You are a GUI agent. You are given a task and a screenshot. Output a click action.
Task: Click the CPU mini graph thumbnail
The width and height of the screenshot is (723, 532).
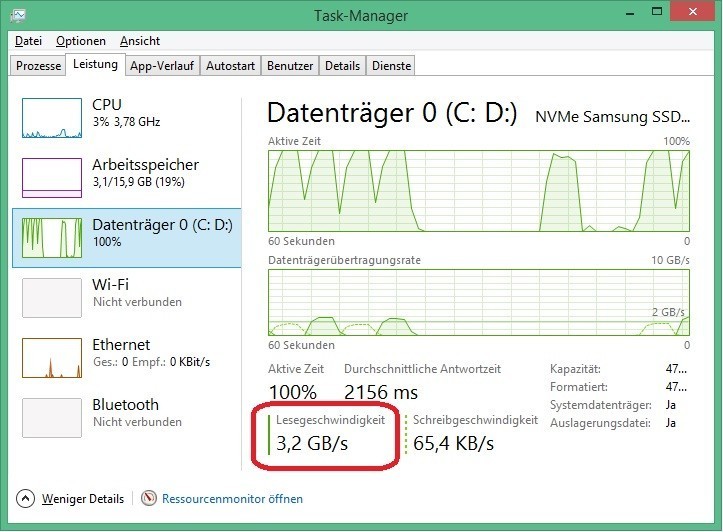[52, 118]
